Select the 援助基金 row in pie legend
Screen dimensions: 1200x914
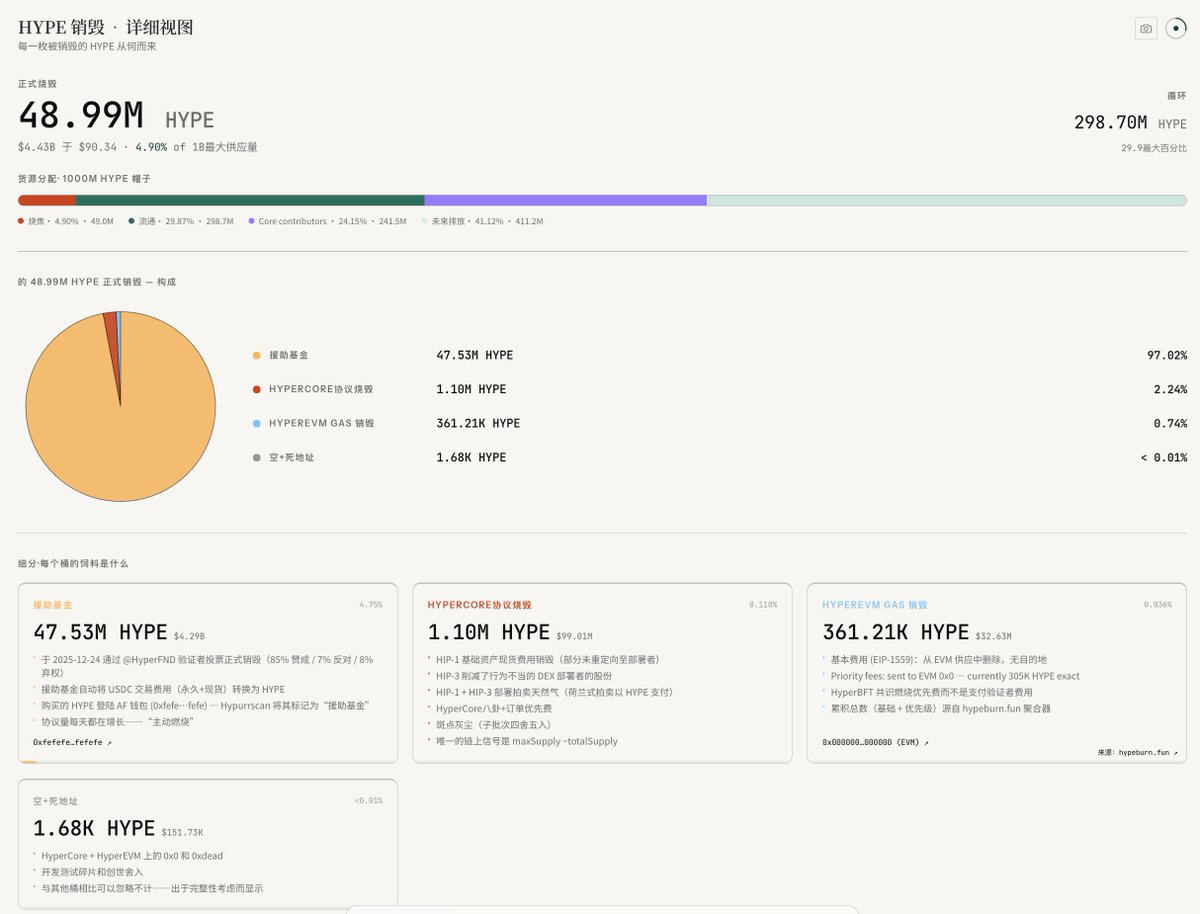click(720, 355)
